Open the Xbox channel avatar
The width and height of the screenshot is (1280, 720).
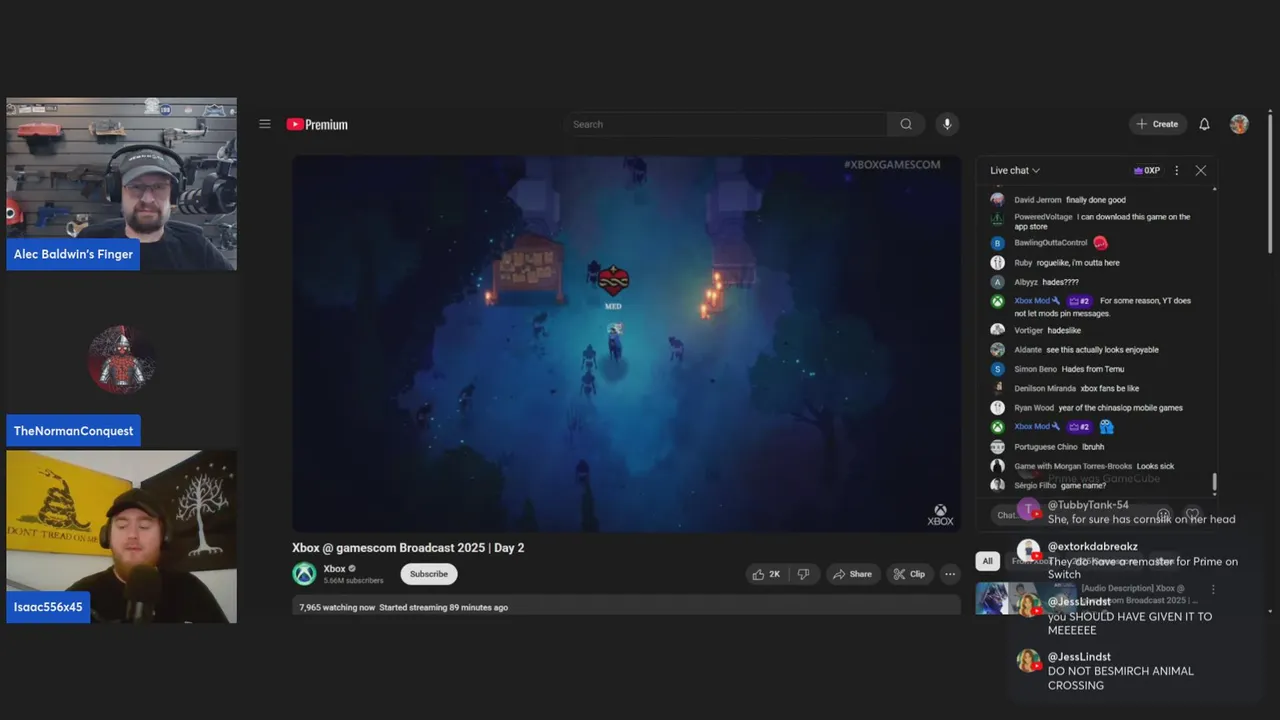point(304,573)
